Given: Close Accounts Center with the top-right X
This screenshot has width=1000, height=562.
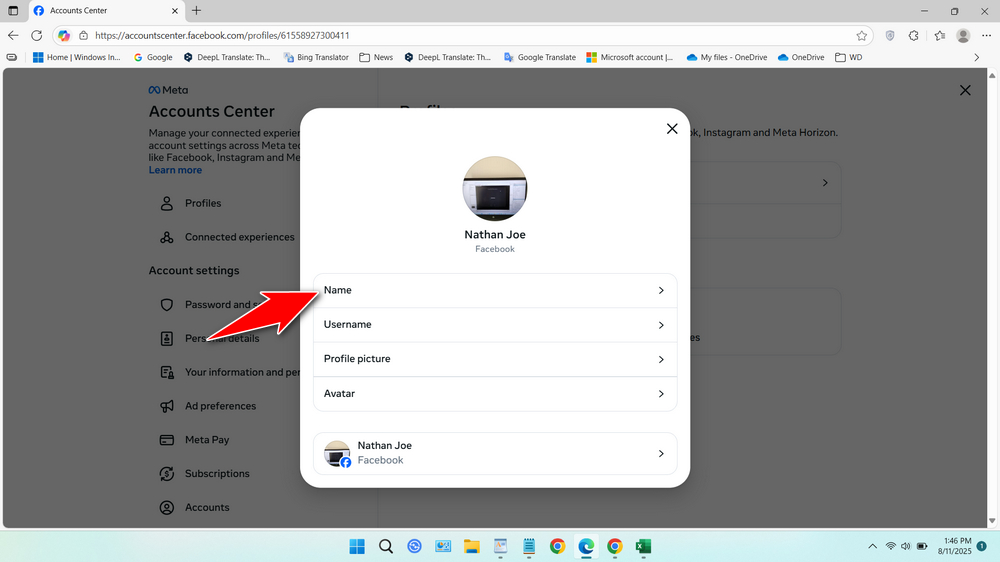Looking at the screenshot, I should [x=965, y=91].
